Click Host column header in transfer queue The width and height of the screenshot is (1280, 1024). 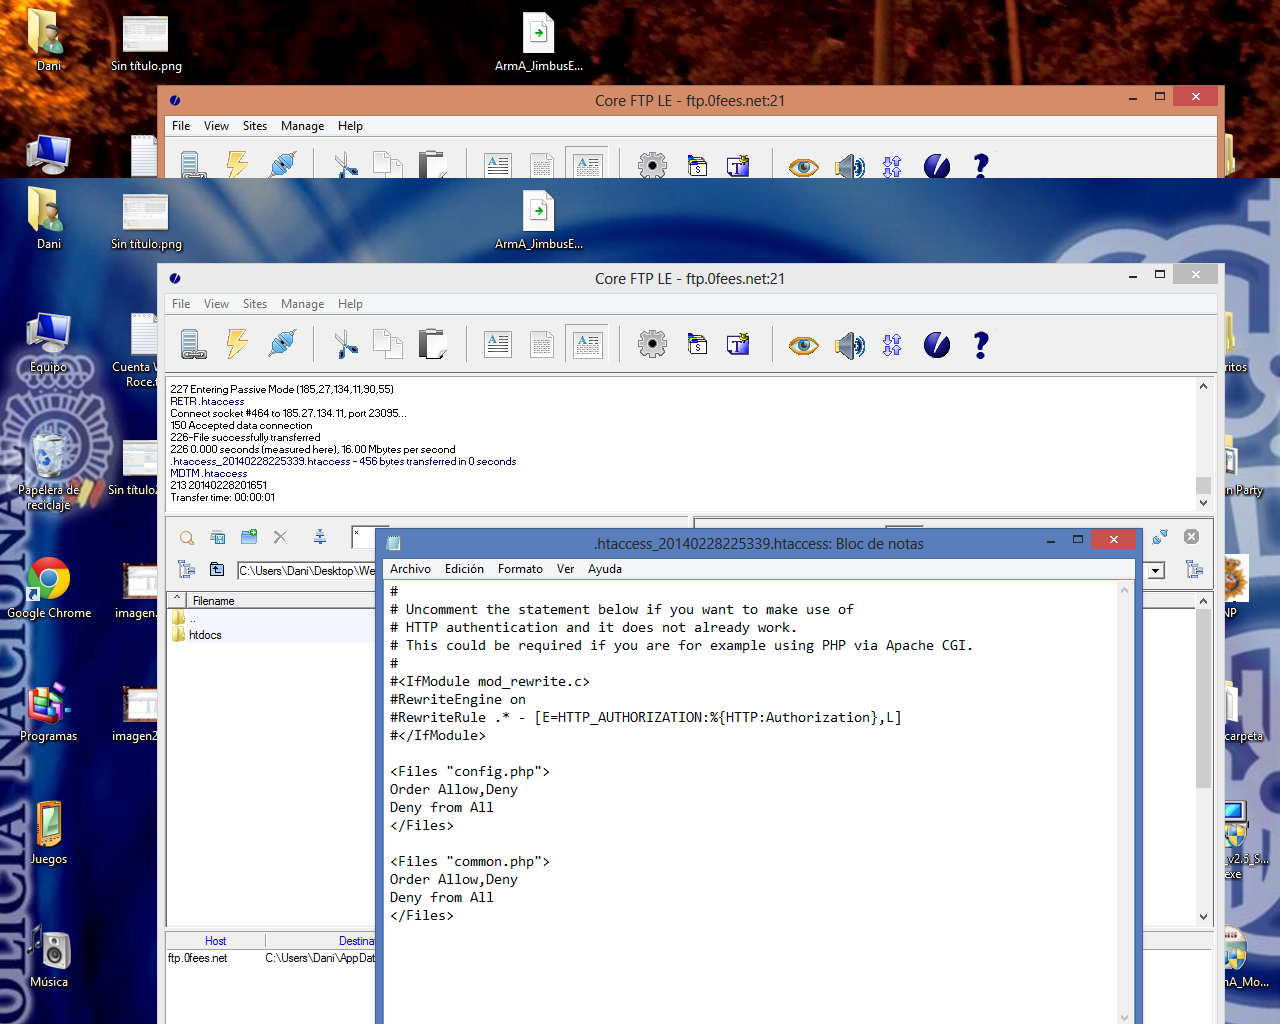click(215, 941)
